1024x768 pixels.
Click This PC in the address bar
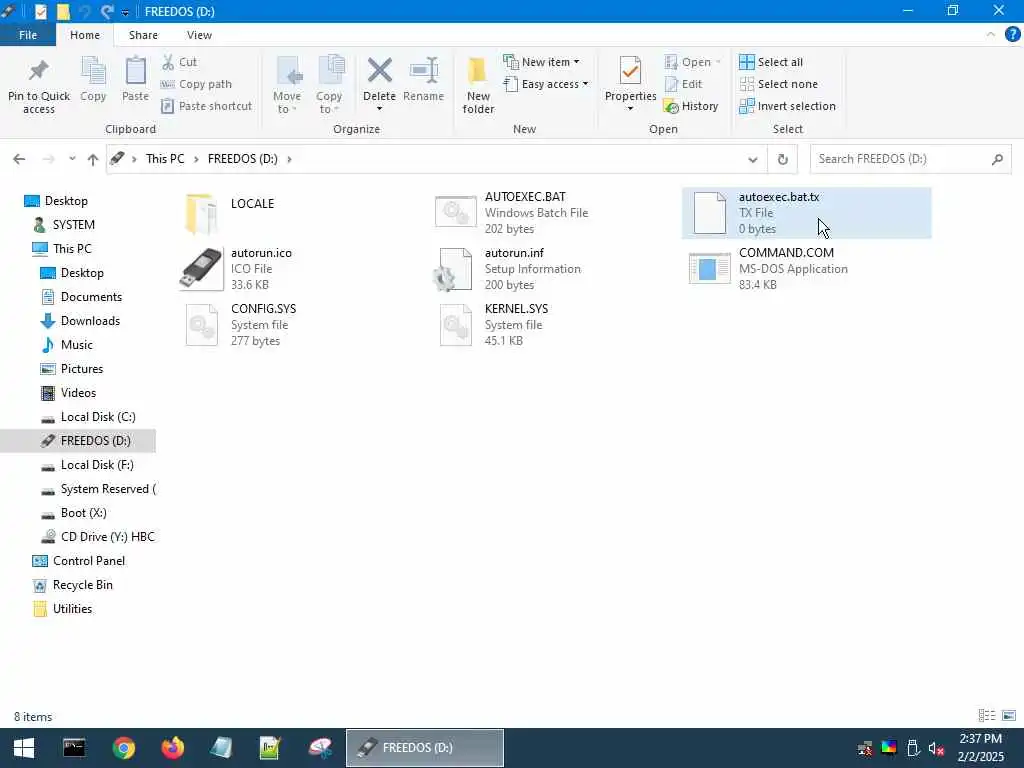[x=165, y=159]
